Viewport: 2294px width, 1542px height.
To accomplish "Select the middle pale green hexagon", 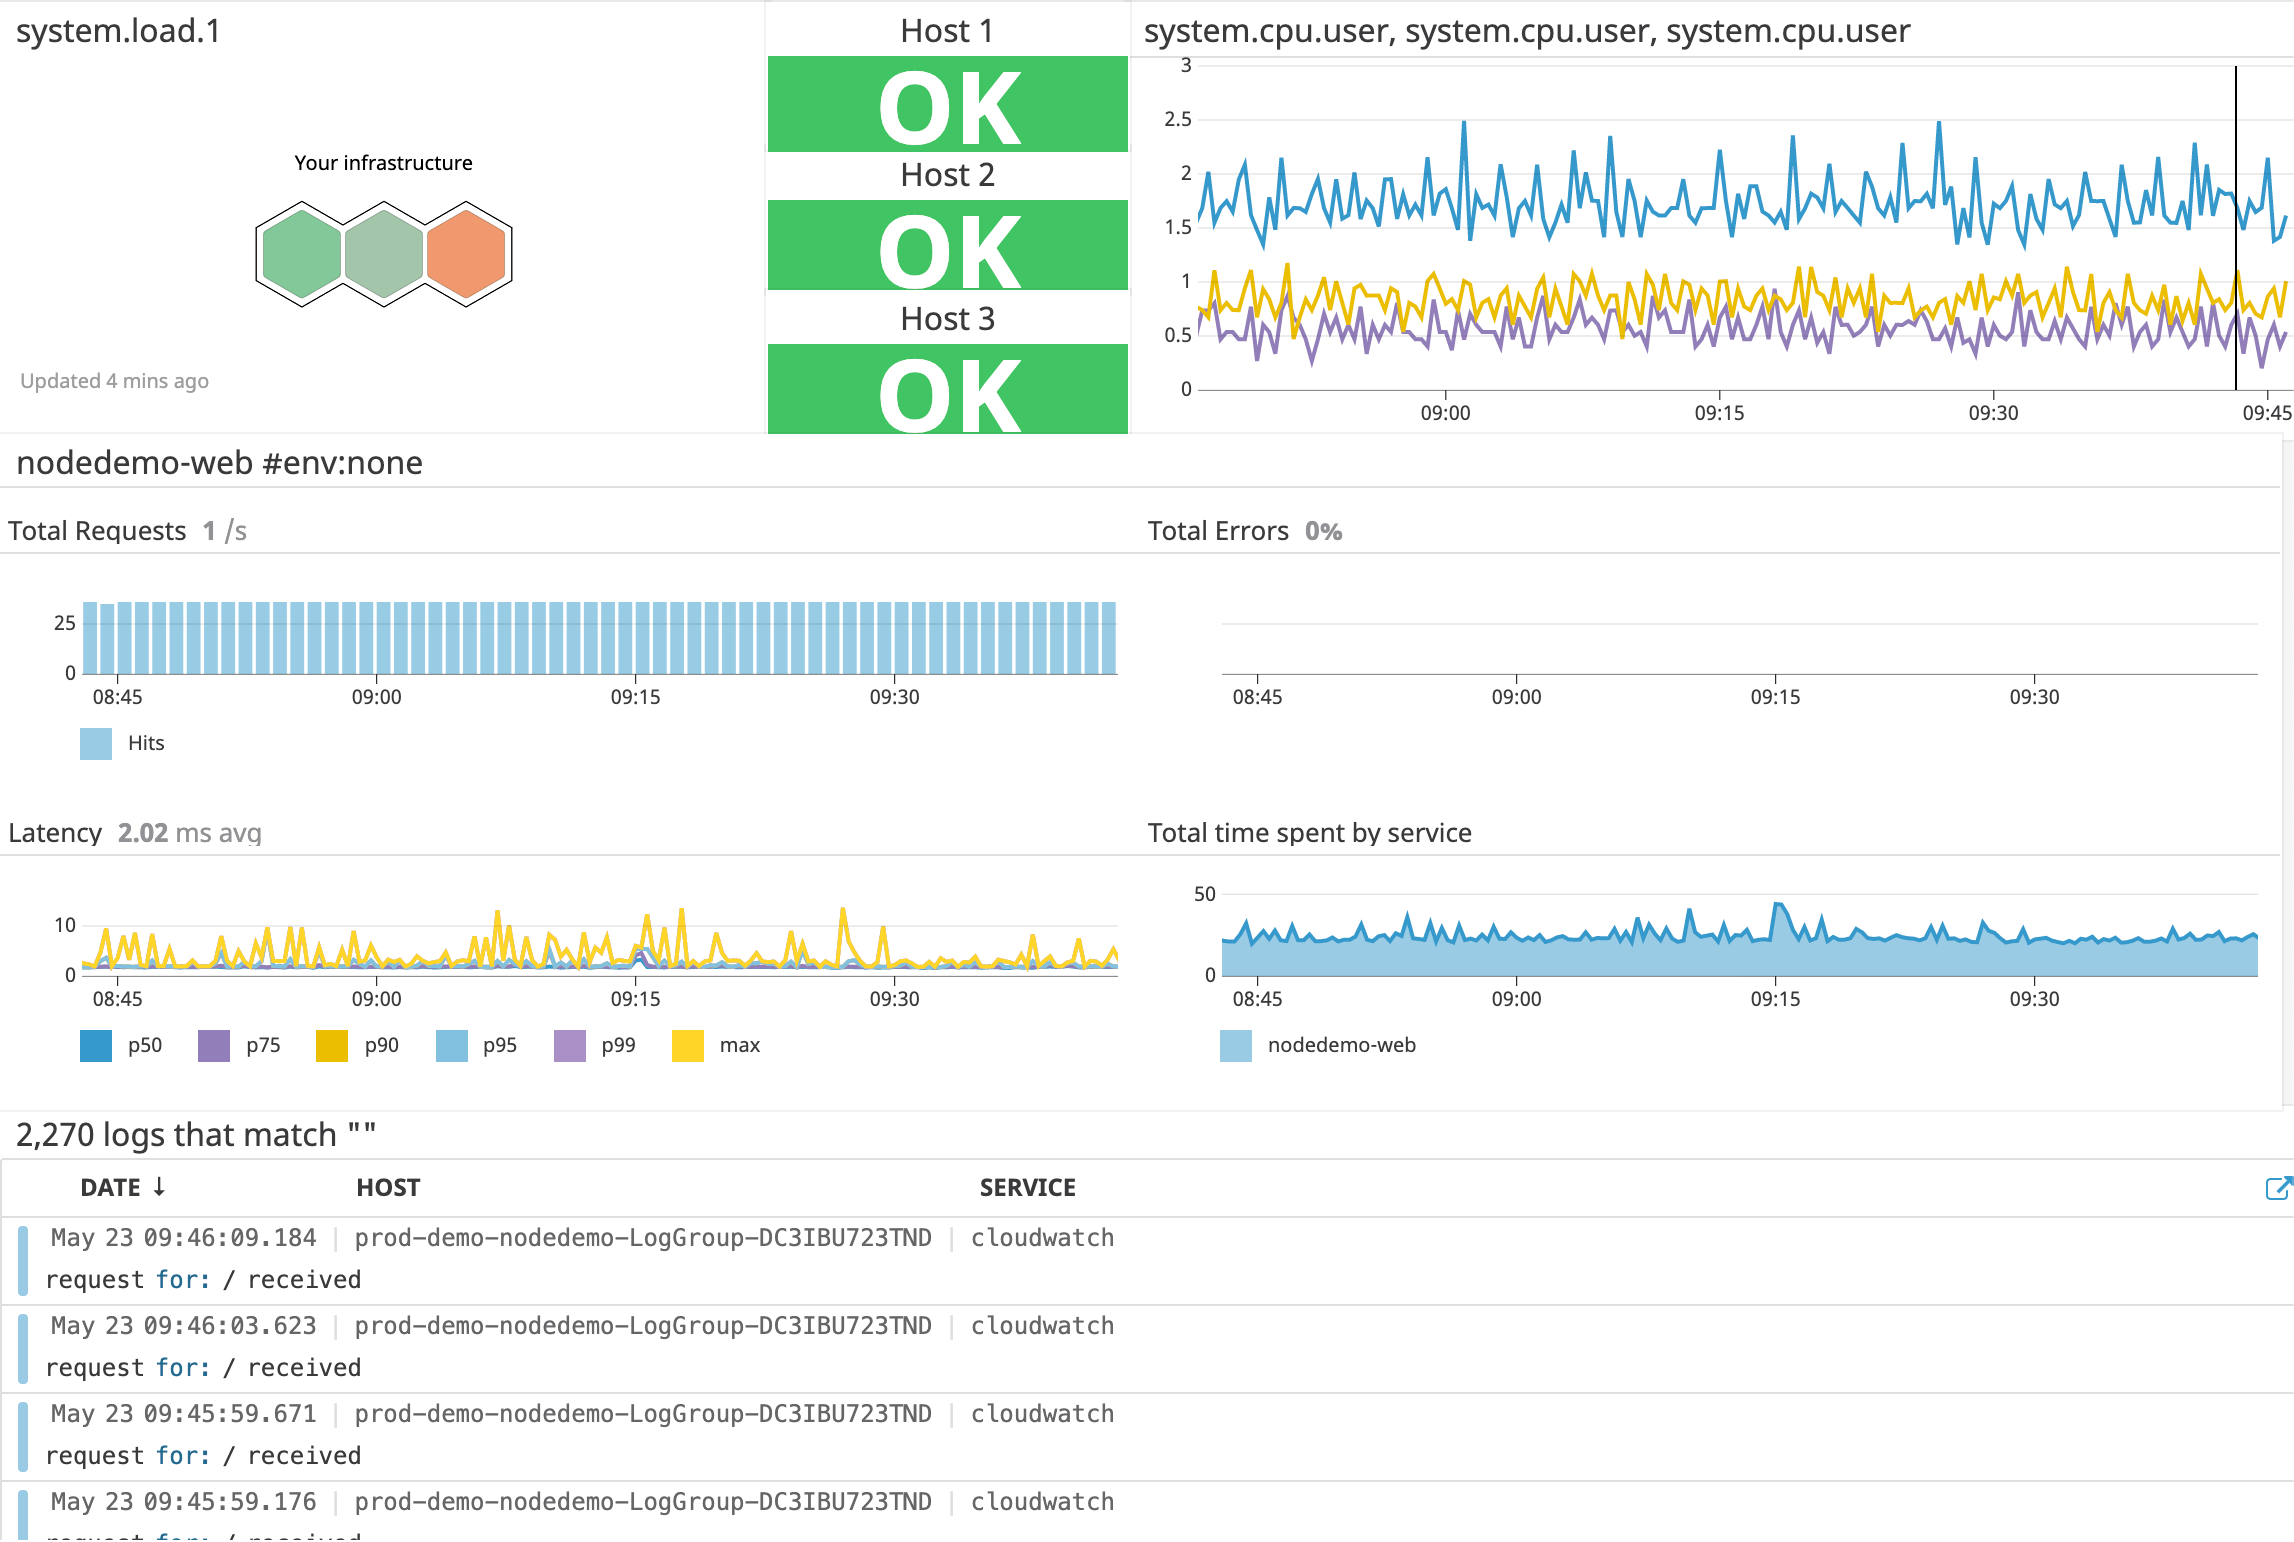I will (384, 254).
